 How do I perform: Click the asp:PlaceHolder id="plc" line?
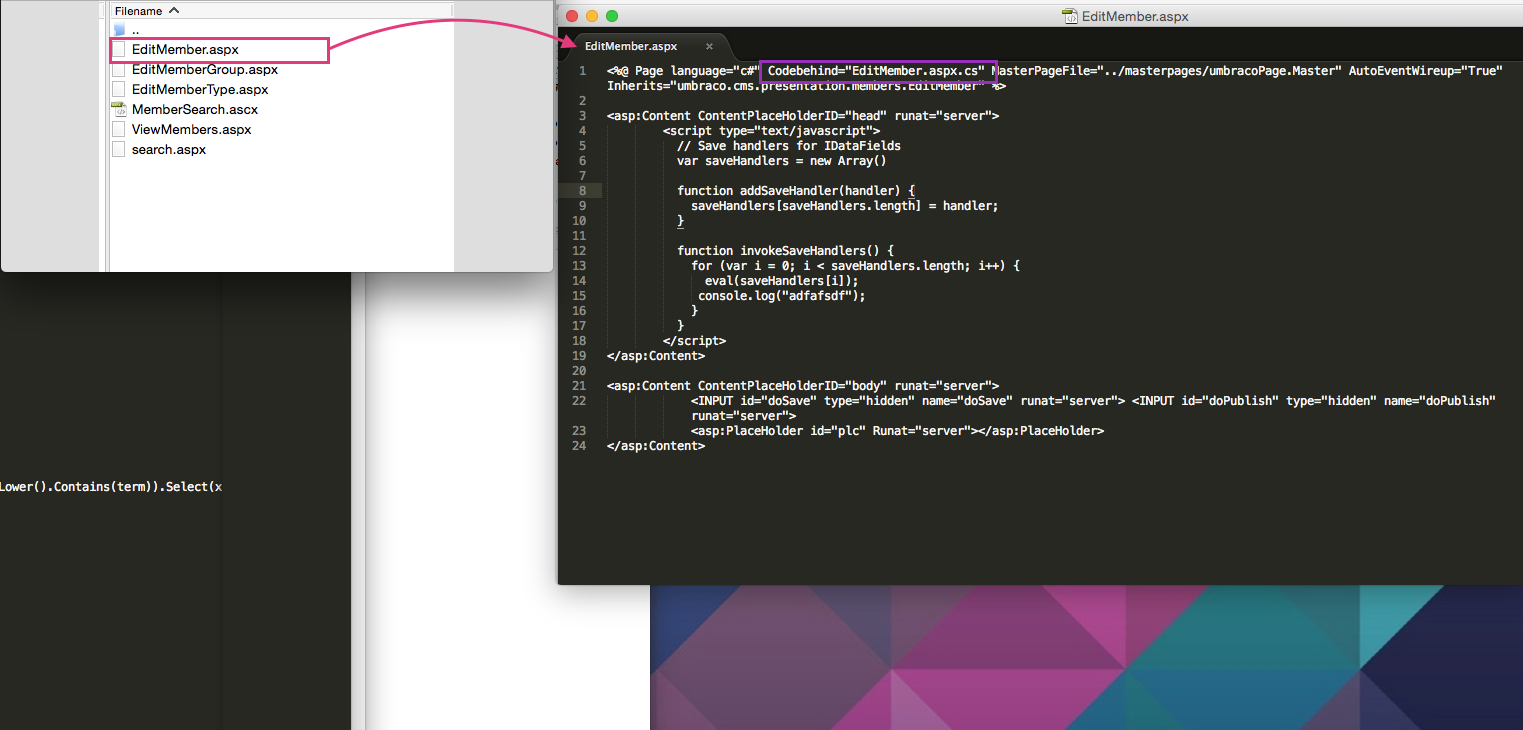point(897,431)
